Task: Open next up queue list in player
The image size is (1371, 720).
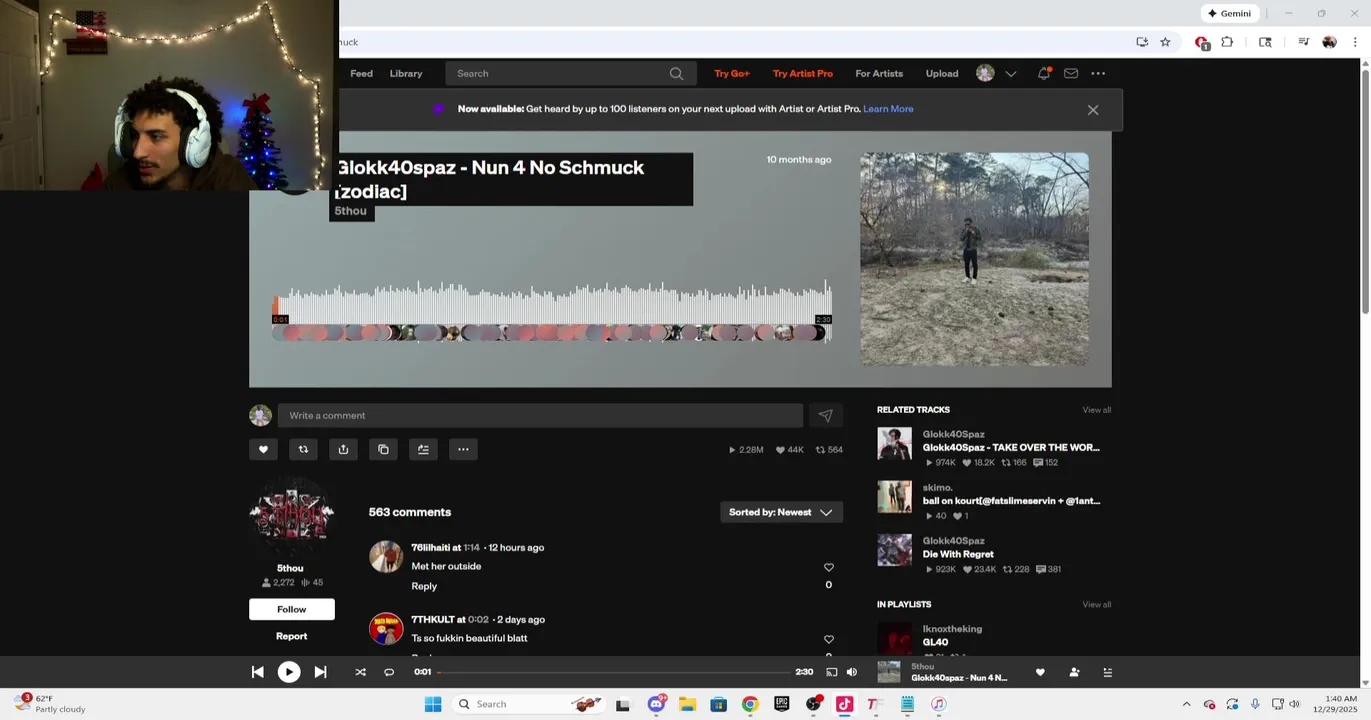Action: (1107, 672)
